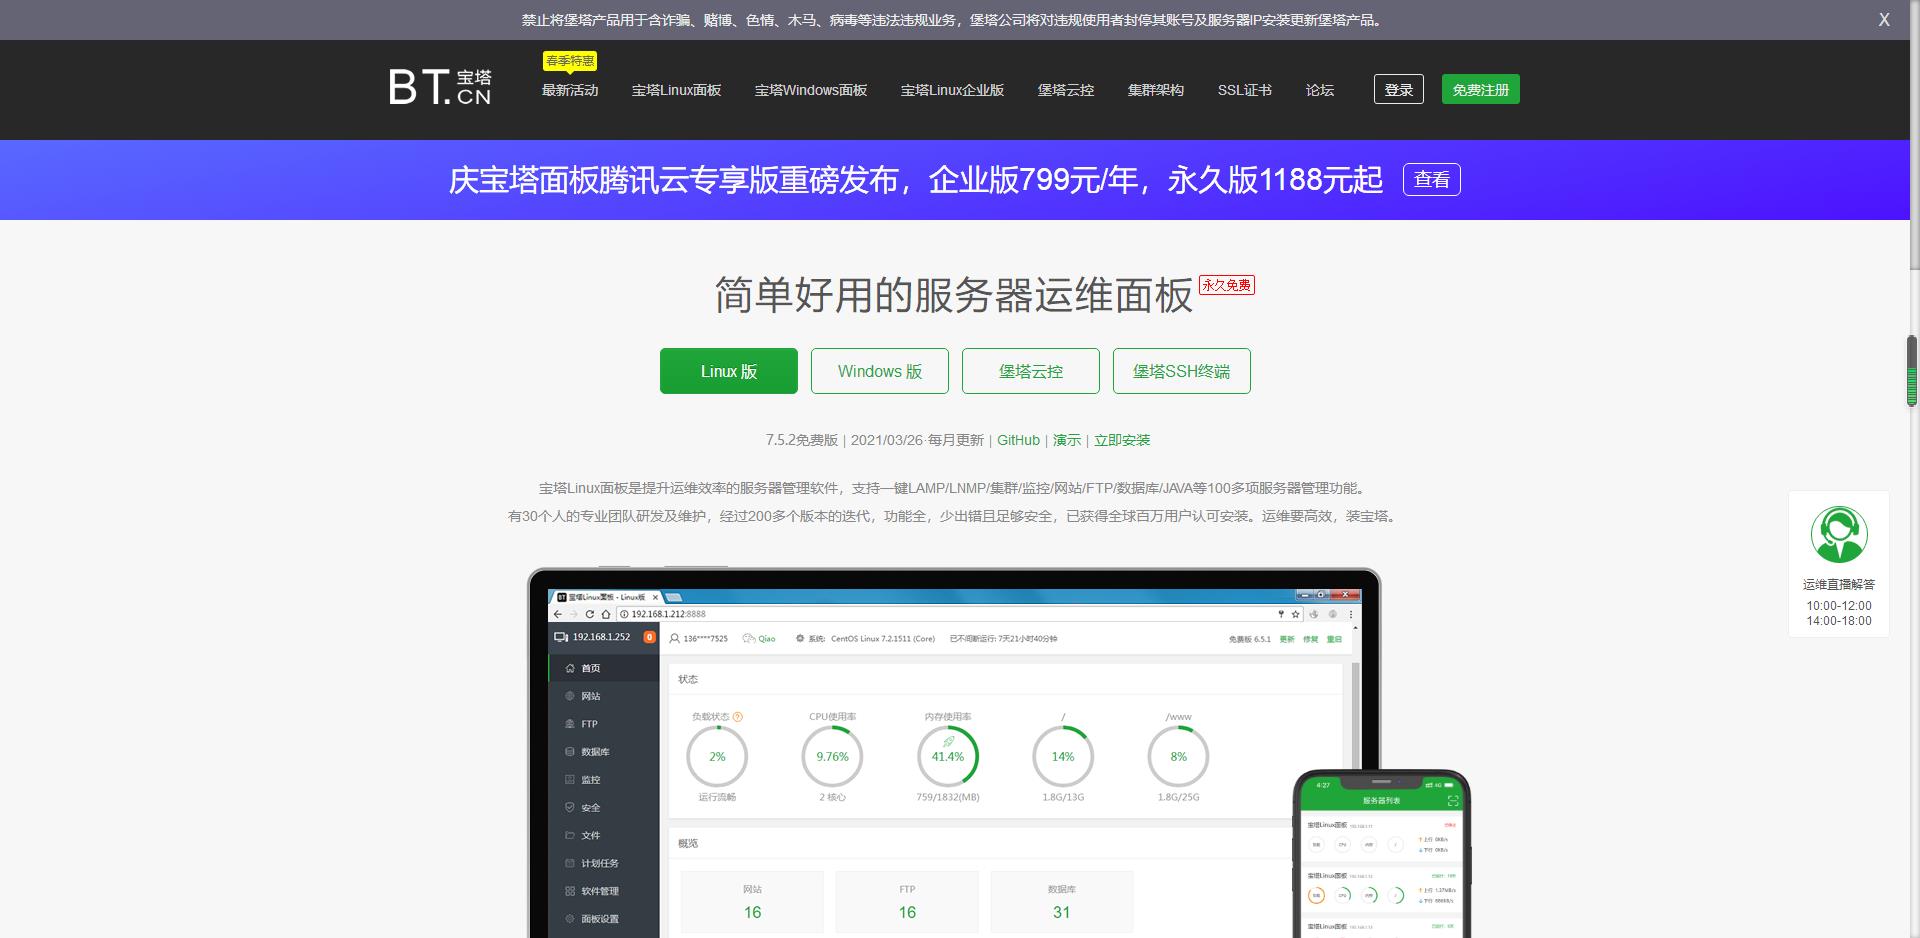Click the FTP icon in demo sidebar
The height and width of the screenshot is (938, 1920).
pos(570,724)
